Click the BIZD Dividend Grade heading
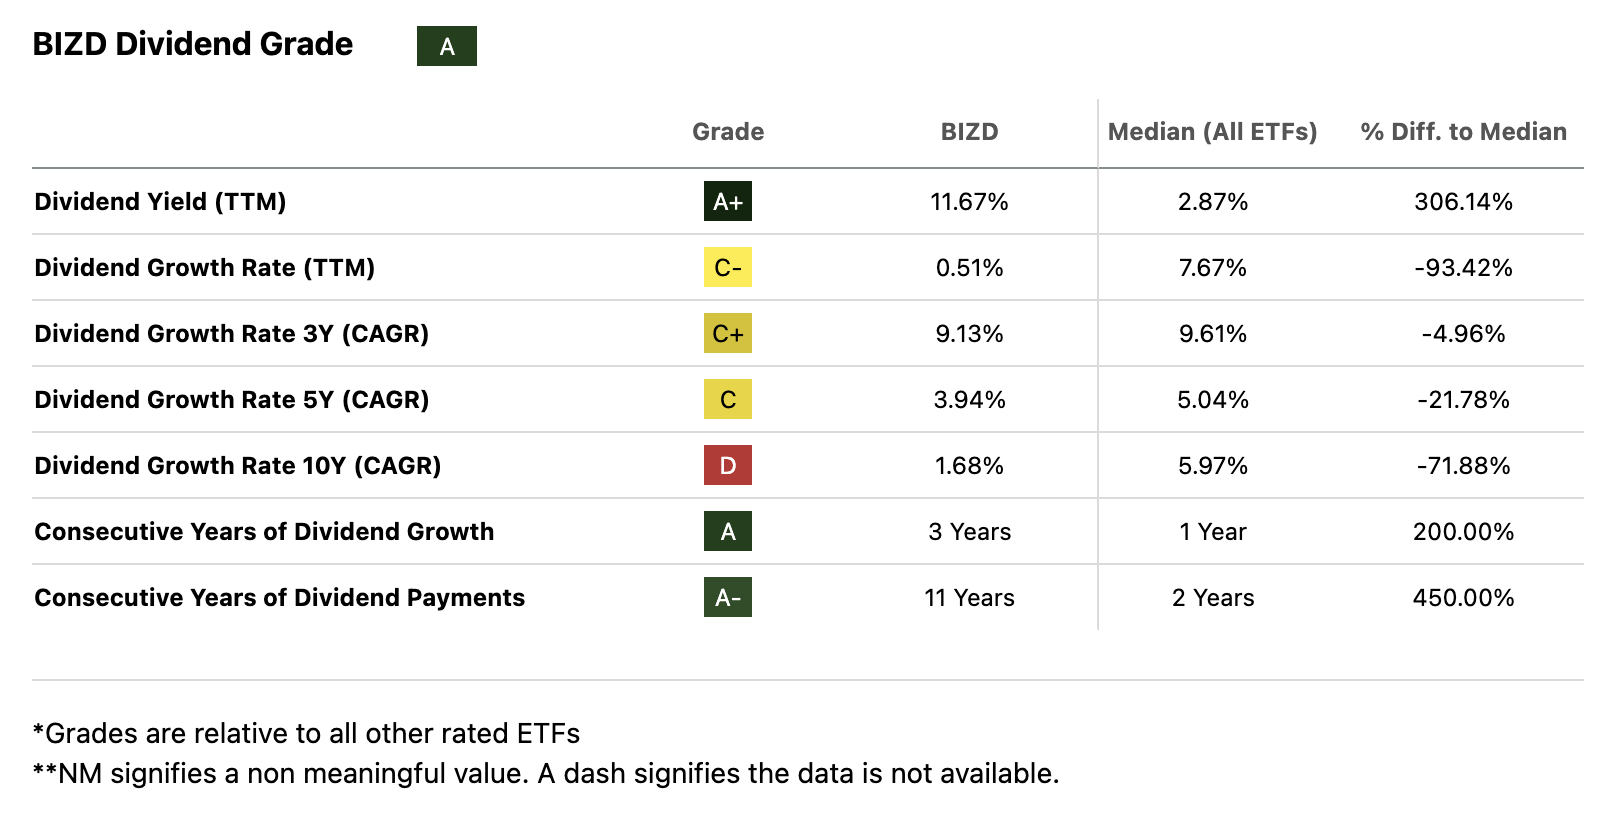Screen dimensions: 1620x816 point(193,45)
